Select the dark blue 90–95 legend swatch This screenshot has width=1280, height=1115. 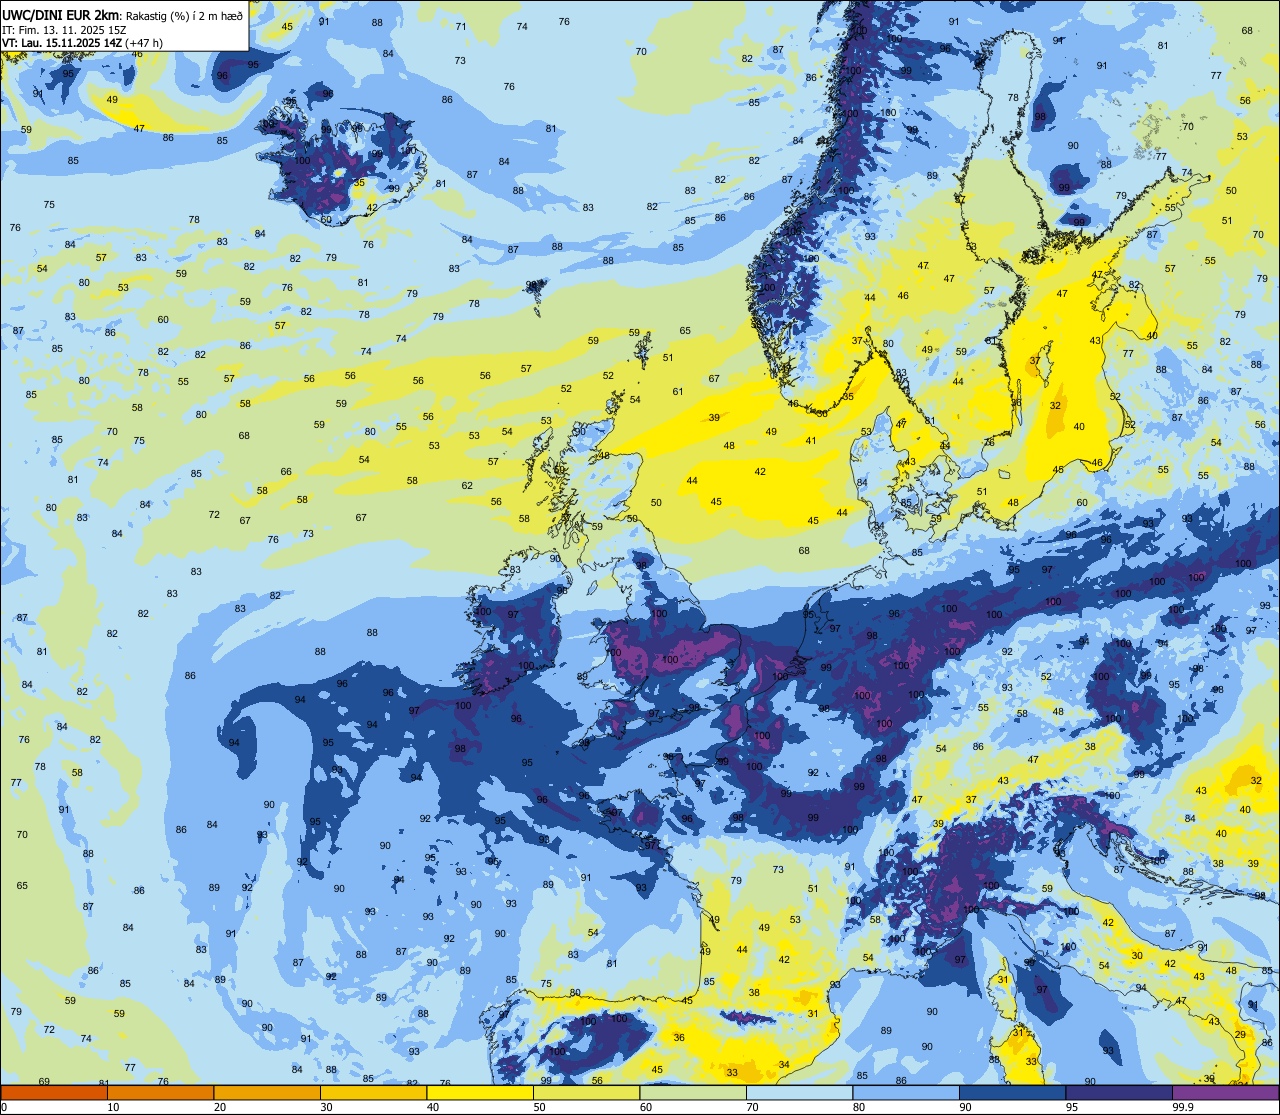[x=1012, y=1092]
